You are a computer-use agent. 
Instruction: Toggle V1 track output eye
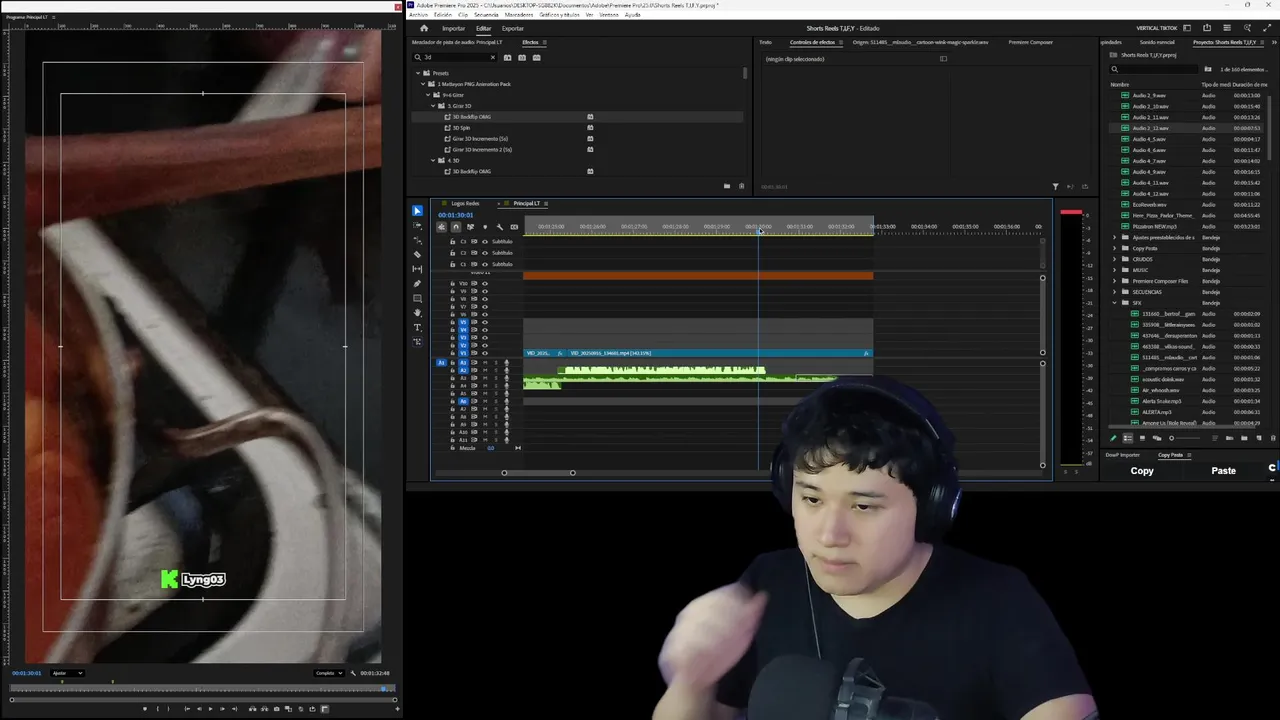click(x=485, y=353)
